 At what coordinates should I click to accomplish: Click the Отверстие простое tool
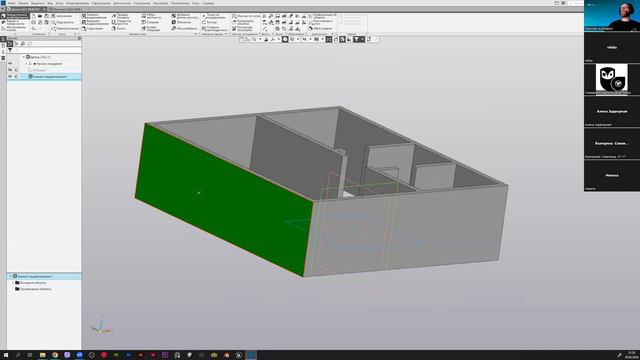(121, 22)
